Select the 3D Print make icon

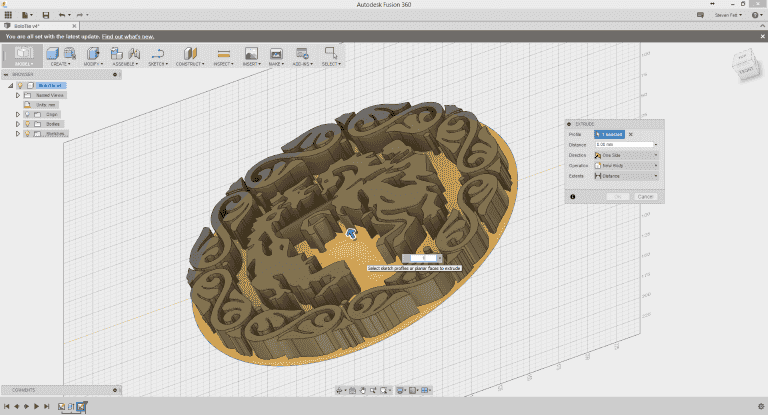point(276,53)
